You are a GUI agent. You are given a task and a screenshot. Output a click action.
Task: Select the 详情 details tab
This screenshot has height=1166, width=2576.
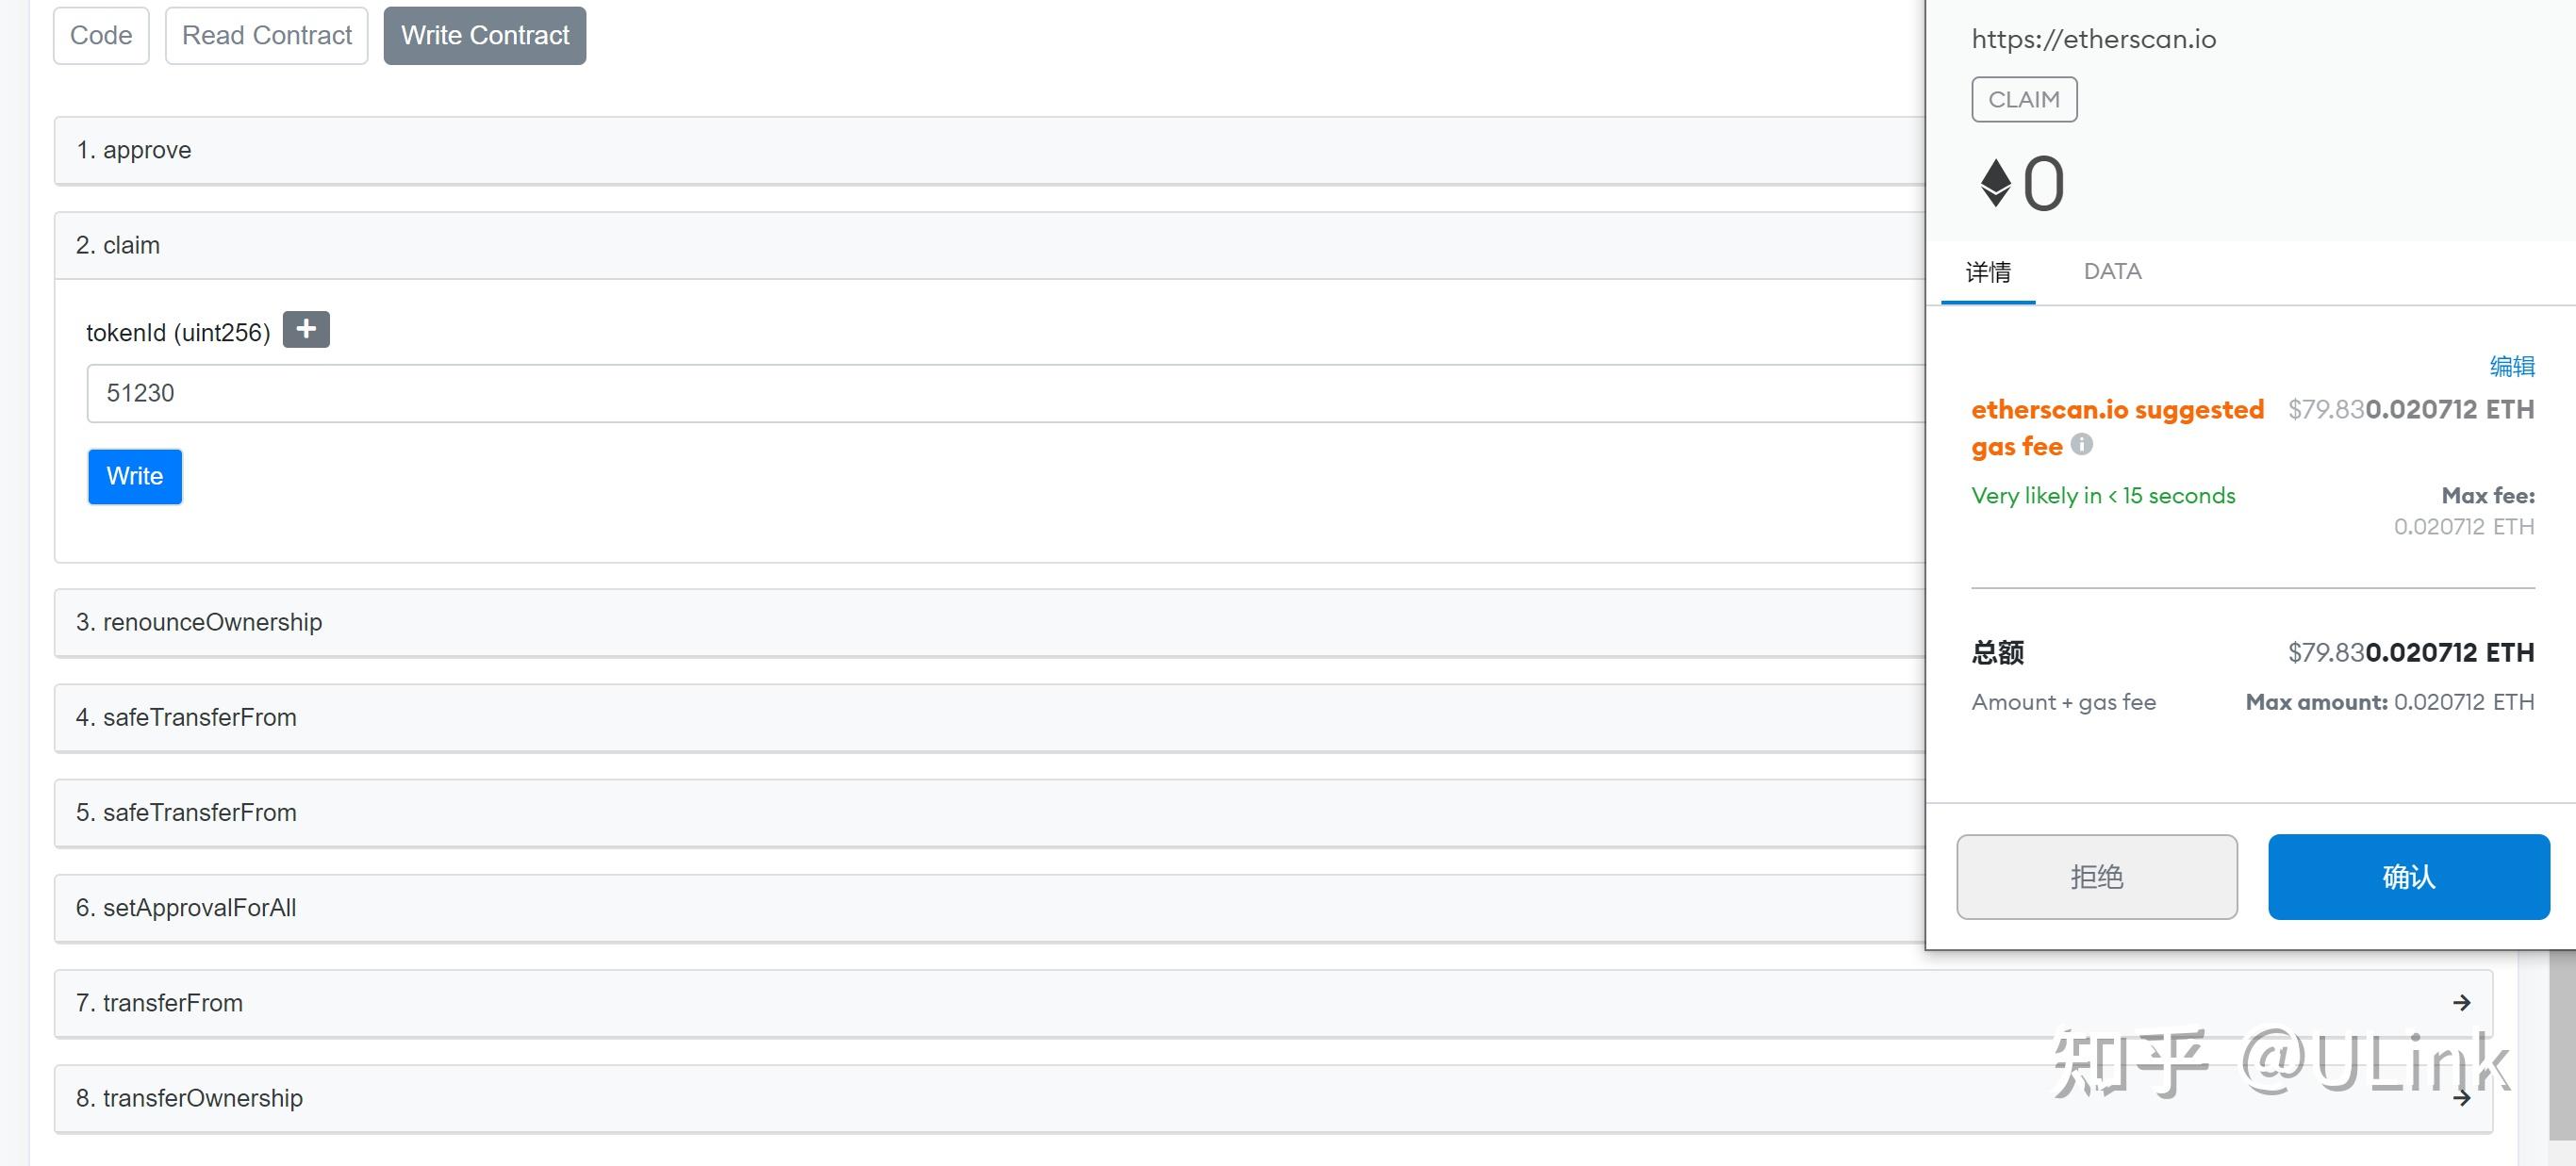pyautogui.click(x=1988, y=272)
